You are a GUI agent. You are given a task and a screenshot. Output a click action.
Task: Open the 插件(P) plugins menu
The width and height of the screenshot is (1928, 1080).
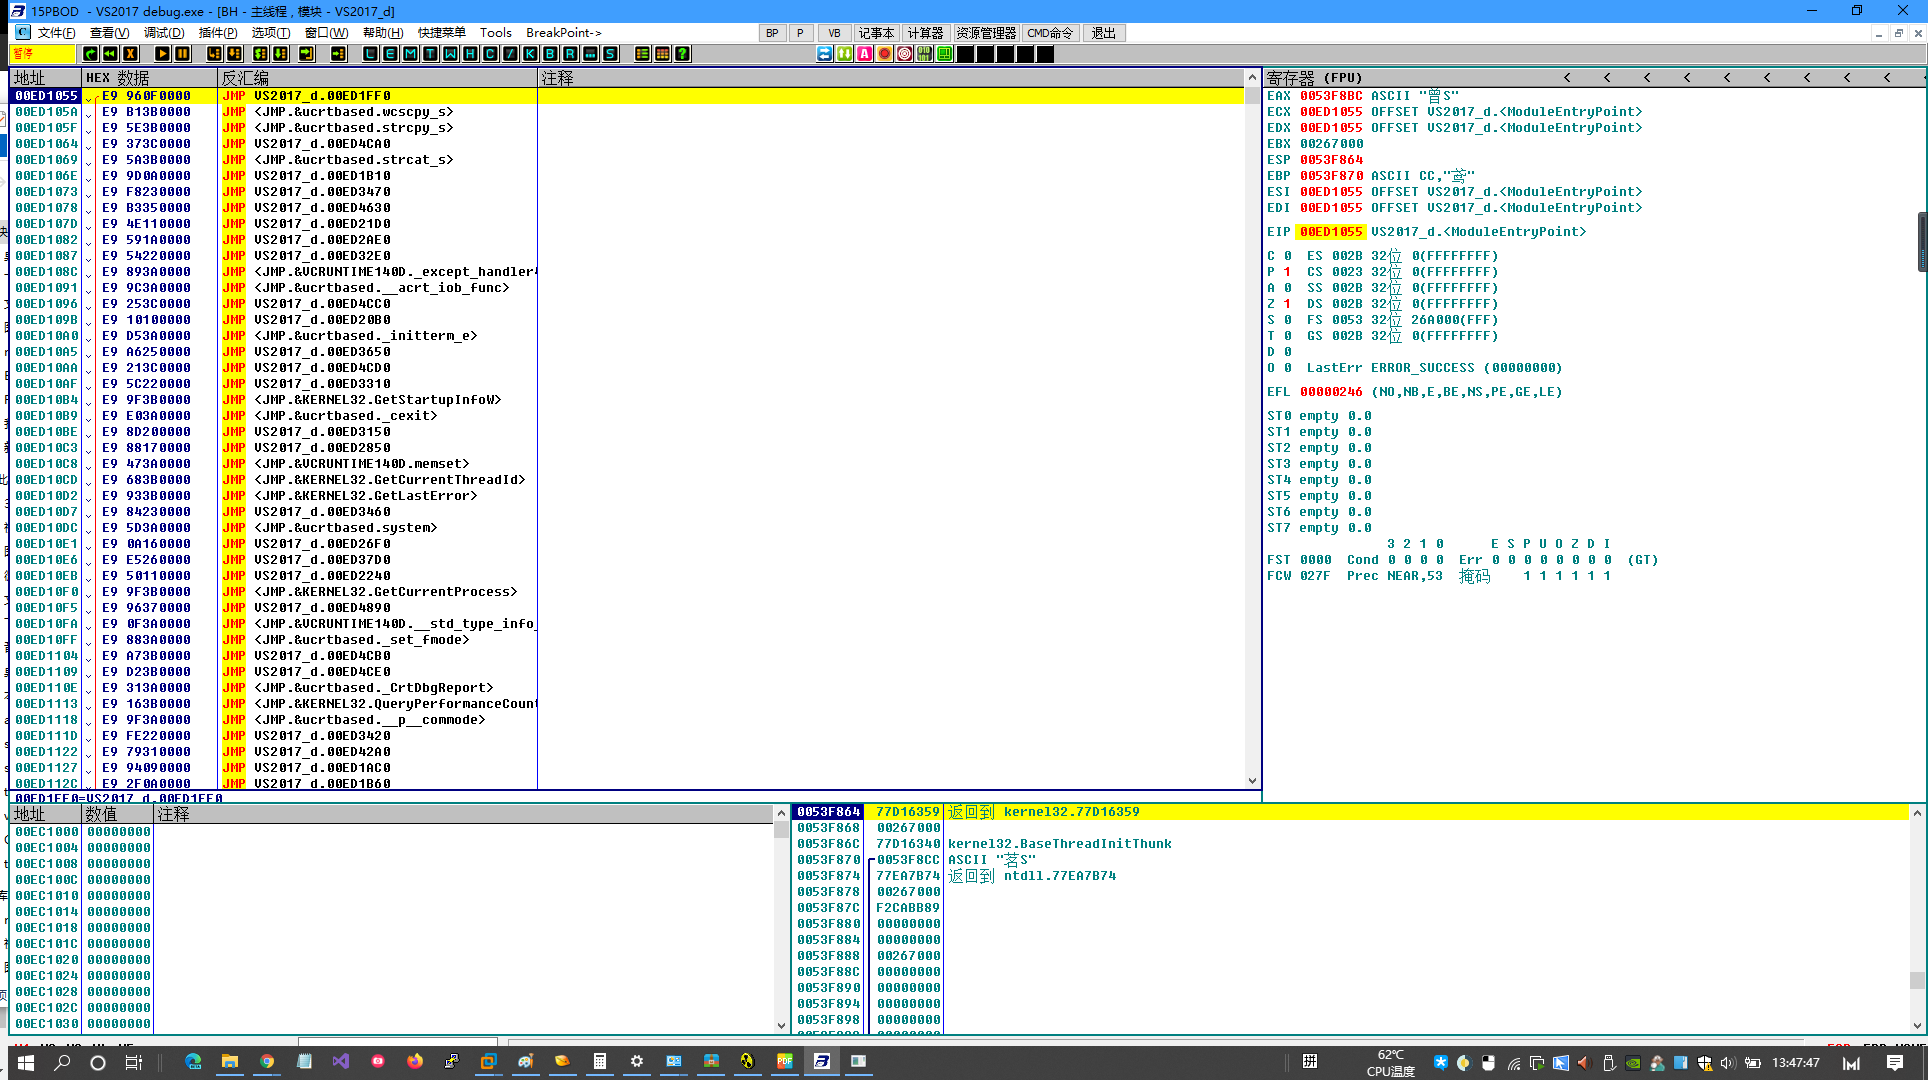tap(218, 33)
